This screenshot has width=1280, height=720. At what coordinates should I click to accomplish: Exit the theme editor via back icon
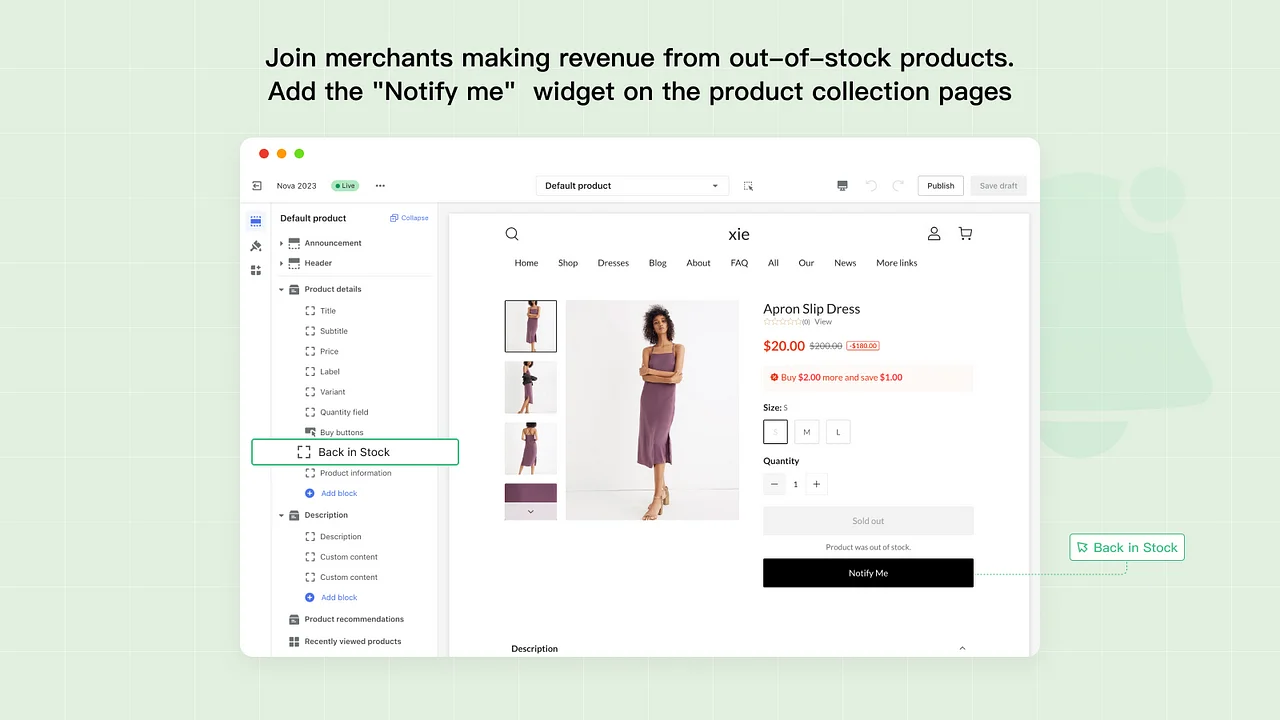tap(258, 185)
